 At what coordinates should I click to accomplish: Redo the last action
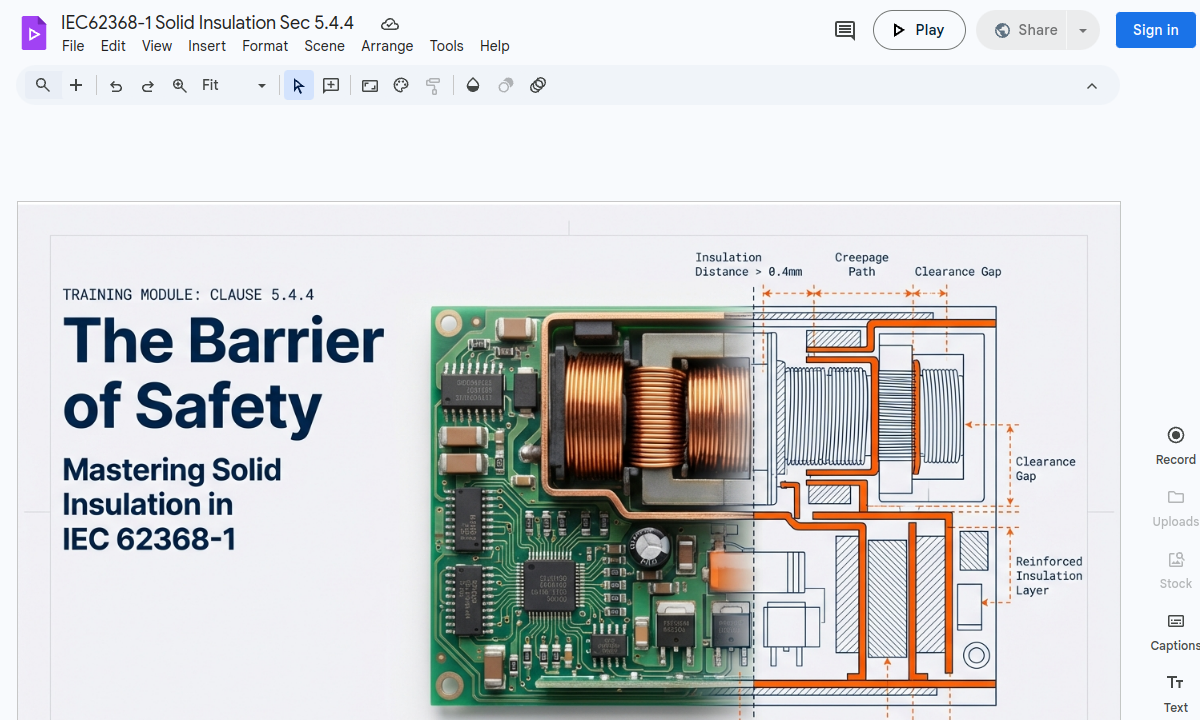click(148, 86)
